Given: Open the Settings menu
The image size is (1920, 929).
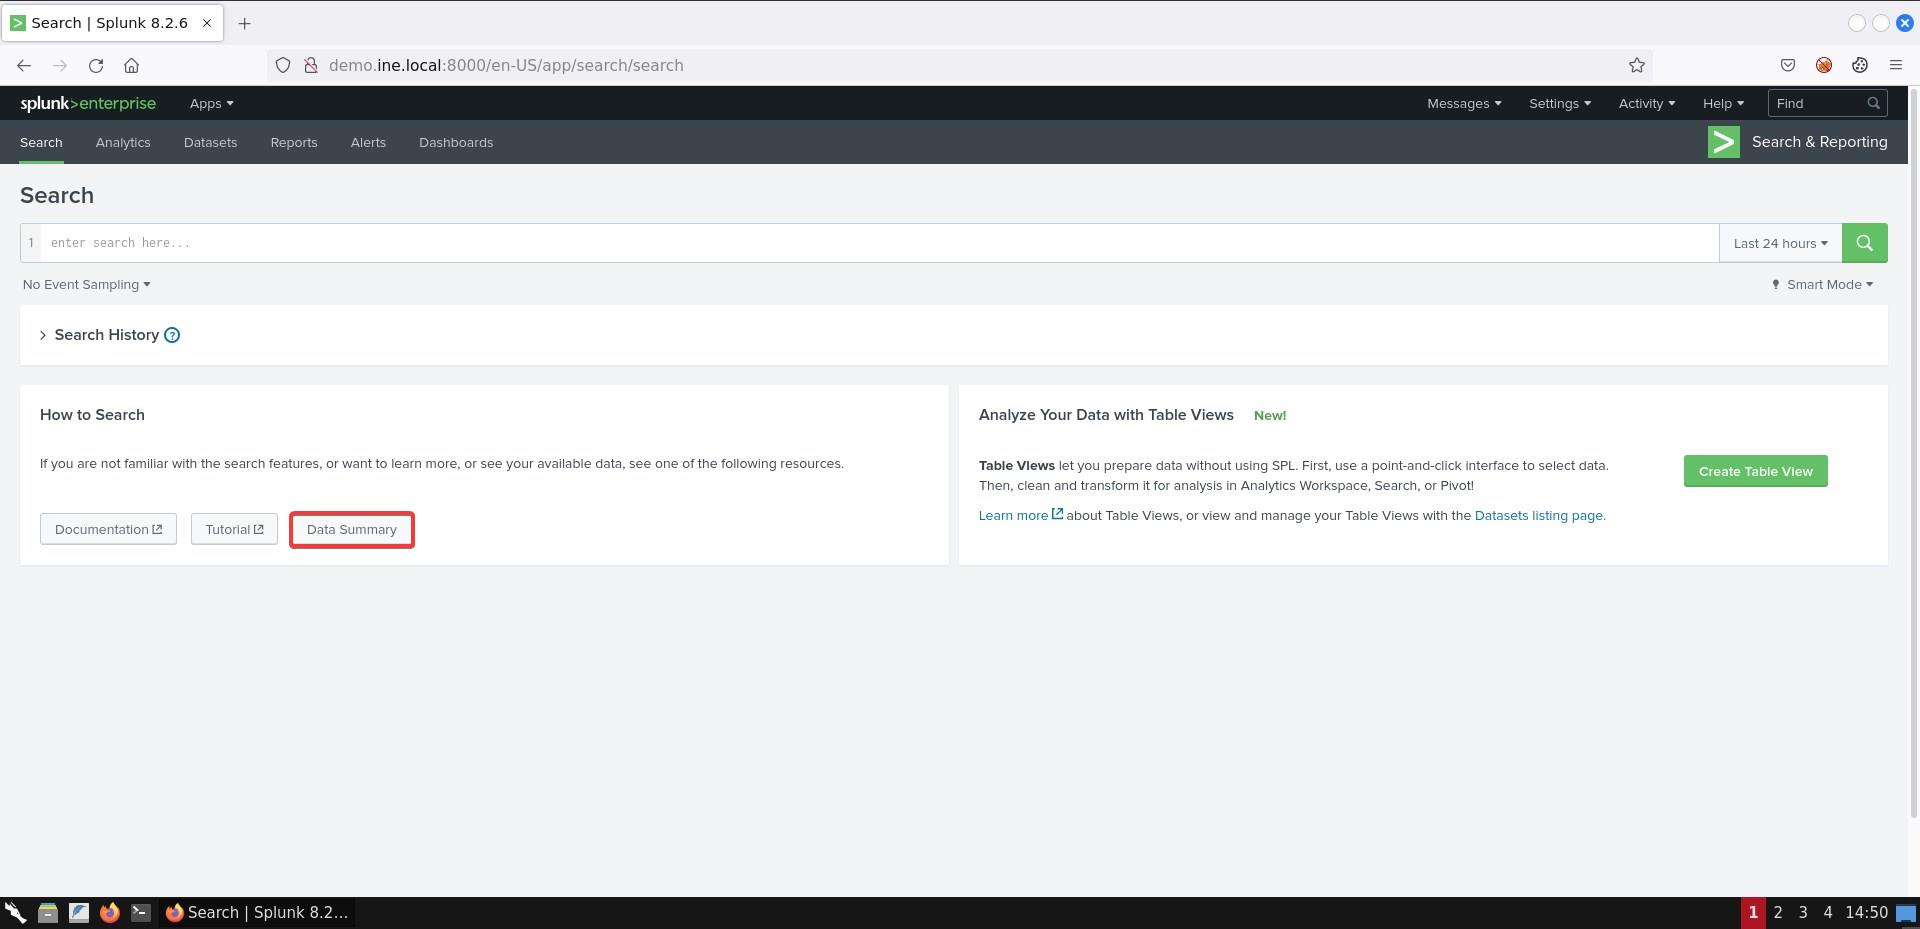Looking at the screenshot, I should pyautogui.click(x=1558, y=104).
